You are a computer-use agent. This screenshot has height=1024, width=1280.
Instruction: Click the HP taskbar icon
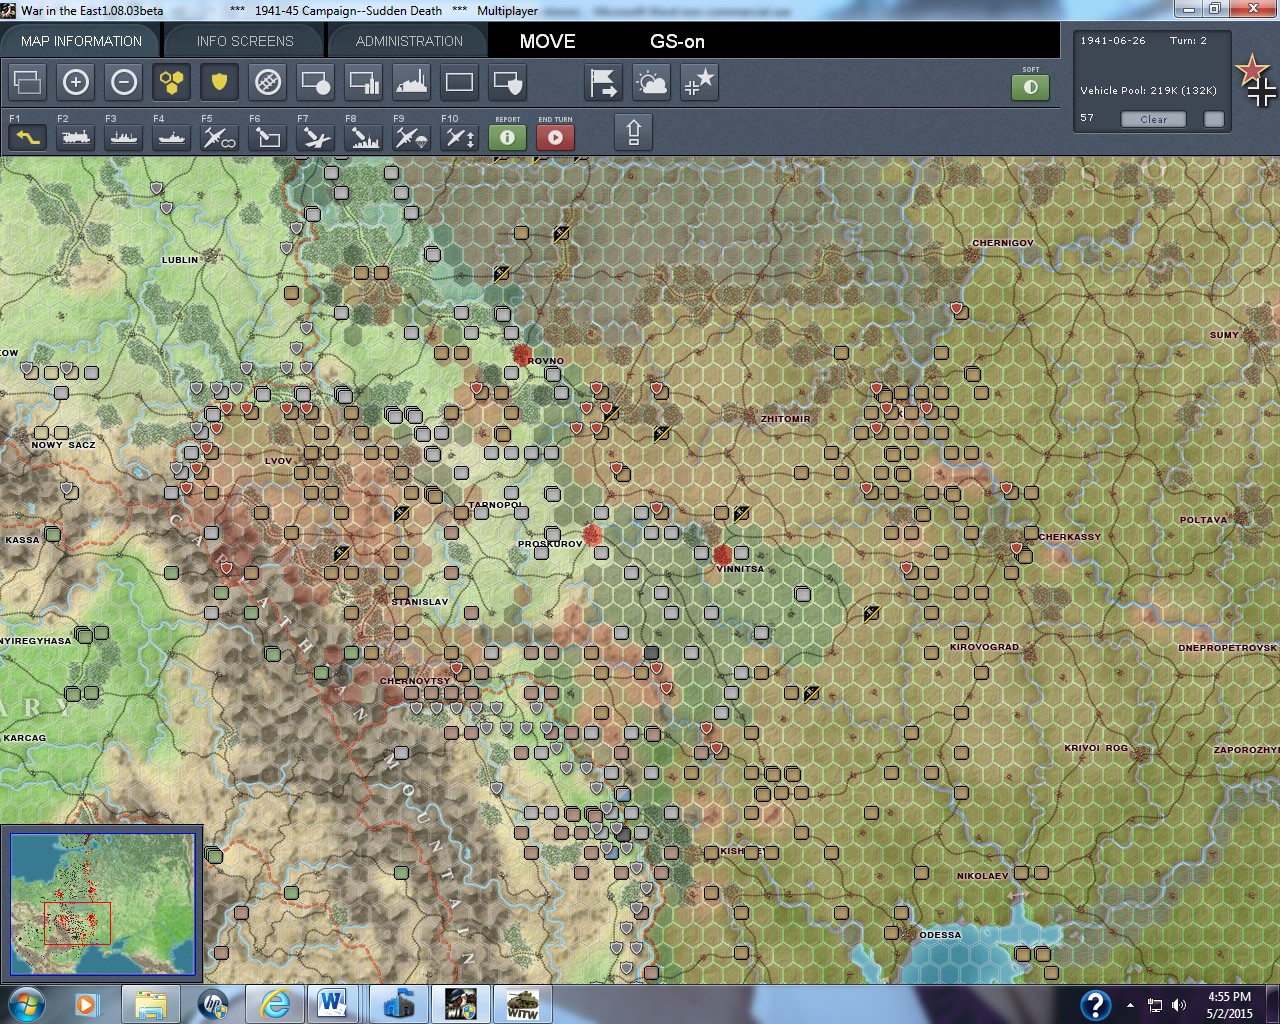pos(213,1004)
